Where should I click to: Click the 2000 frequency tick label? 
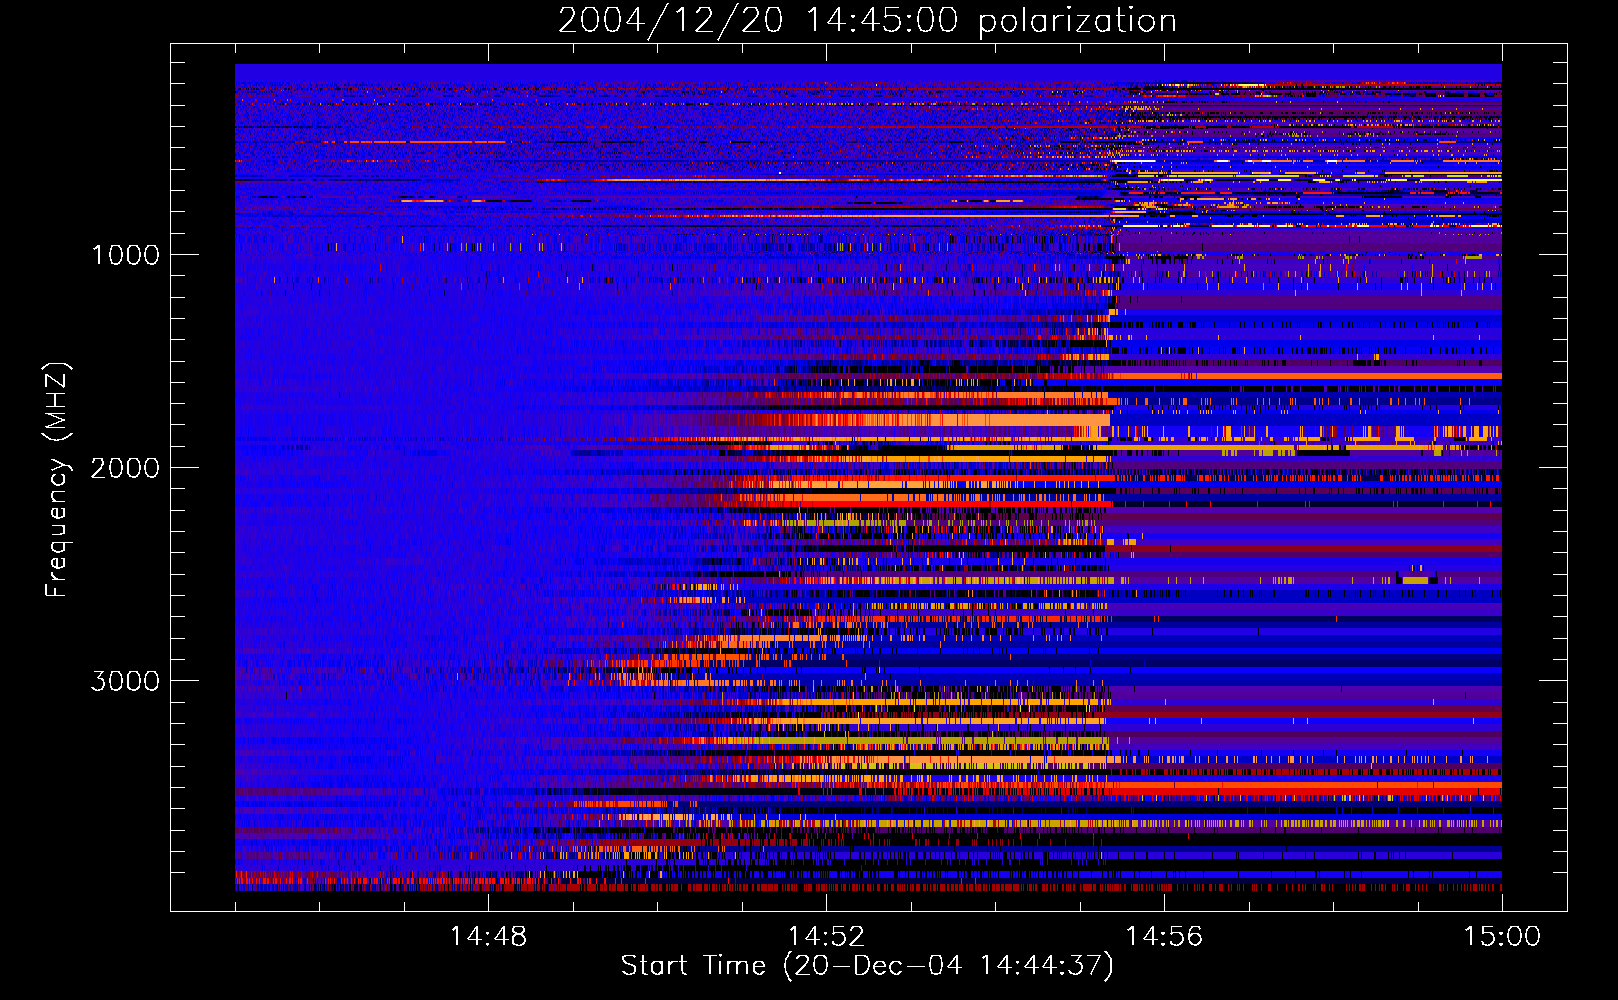click(x=125, y=468)
